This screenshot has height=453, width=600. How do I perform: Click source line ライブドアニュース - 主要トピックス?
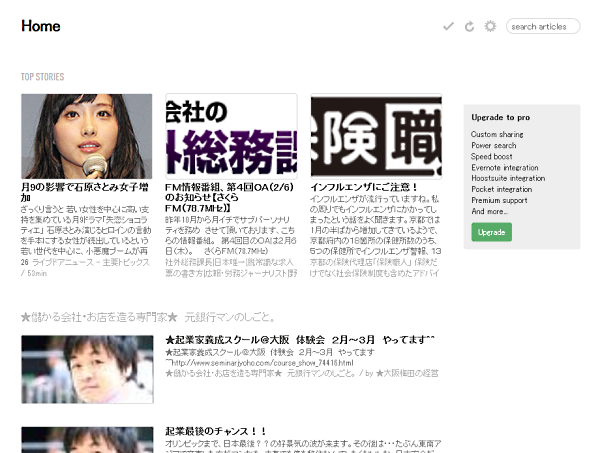pos(90,262)
